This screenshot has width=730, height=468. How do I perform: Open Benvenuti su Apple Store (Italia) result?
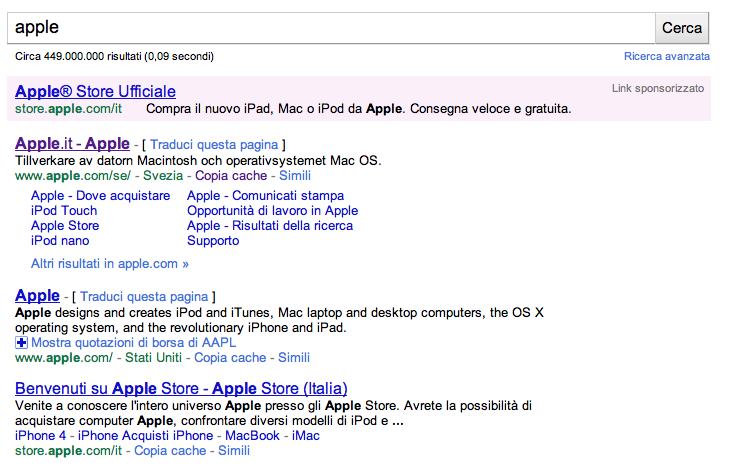pos(181,387)
